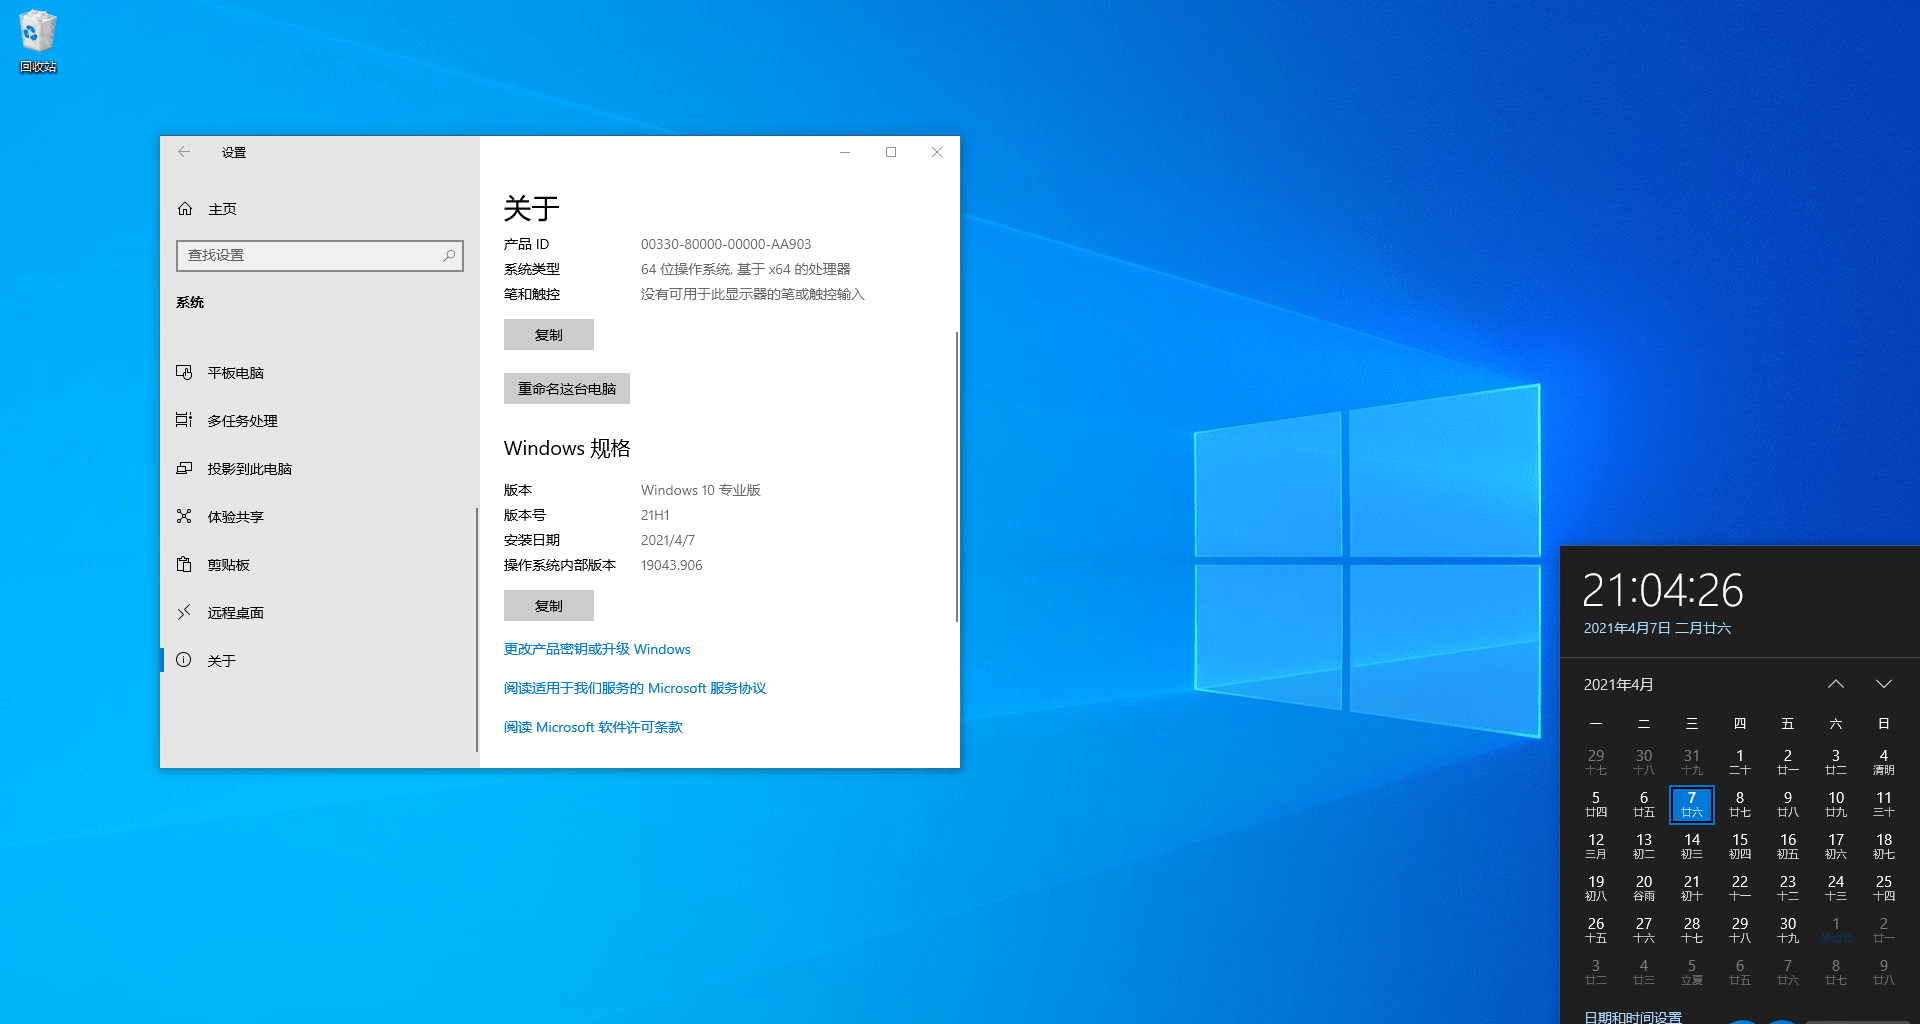
Task: Select the 31 十九 date in calendar
Action: point(1692,762)
